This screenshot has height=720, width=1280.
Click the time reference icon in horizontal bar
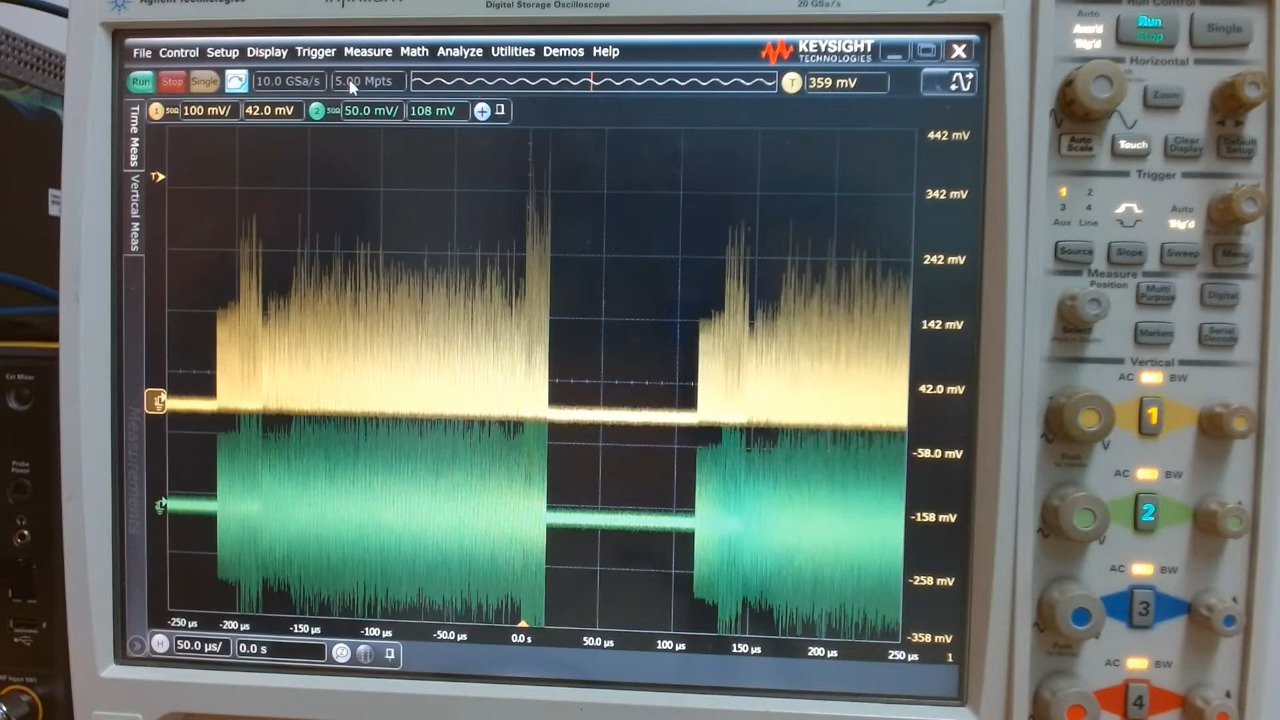(365, 654)
